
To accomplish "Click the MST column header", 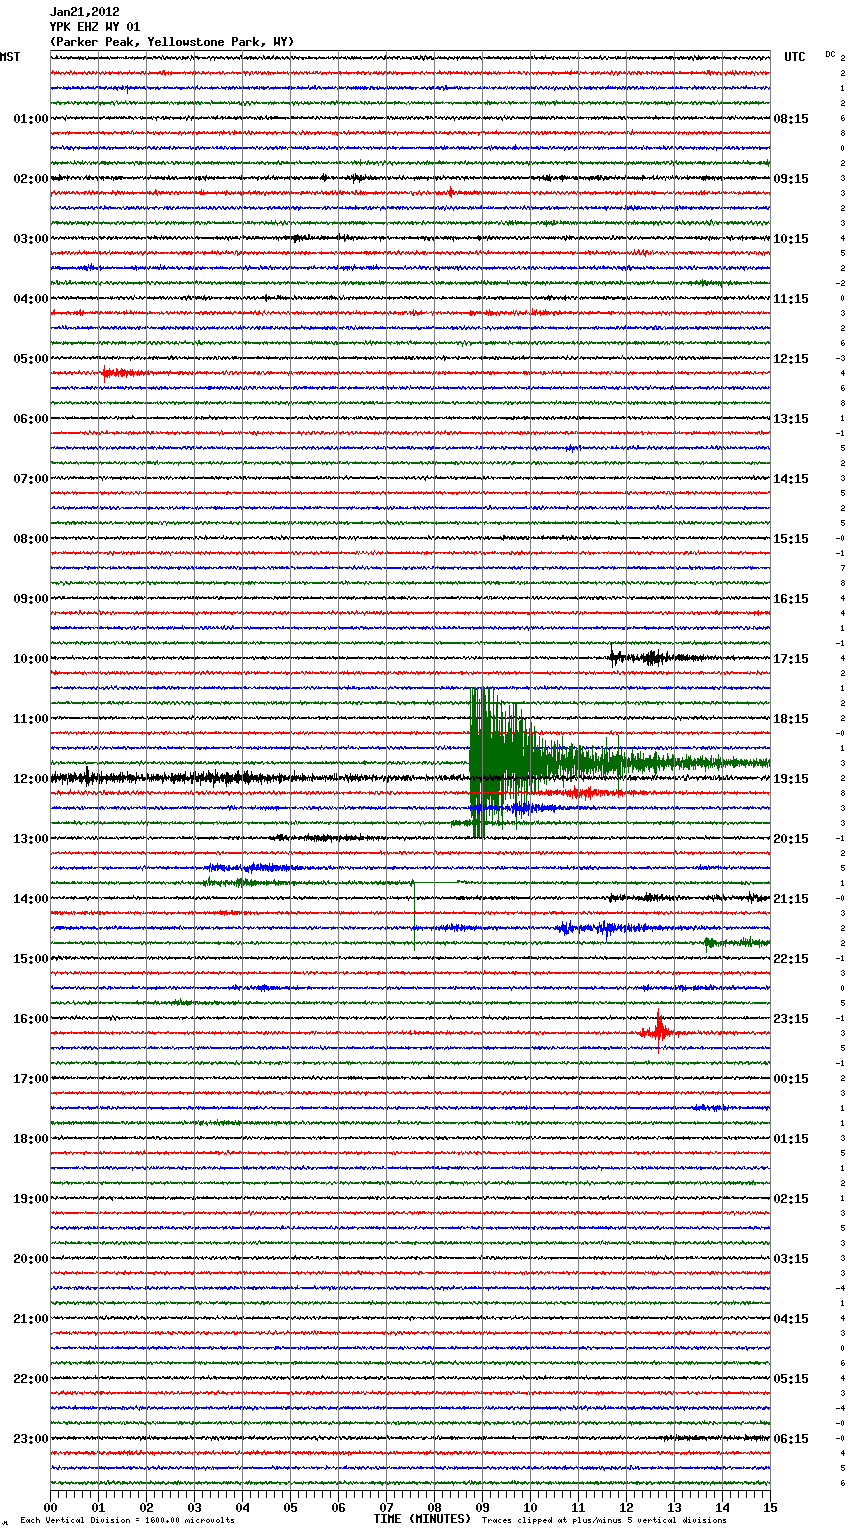I will [x=10, y=57].
